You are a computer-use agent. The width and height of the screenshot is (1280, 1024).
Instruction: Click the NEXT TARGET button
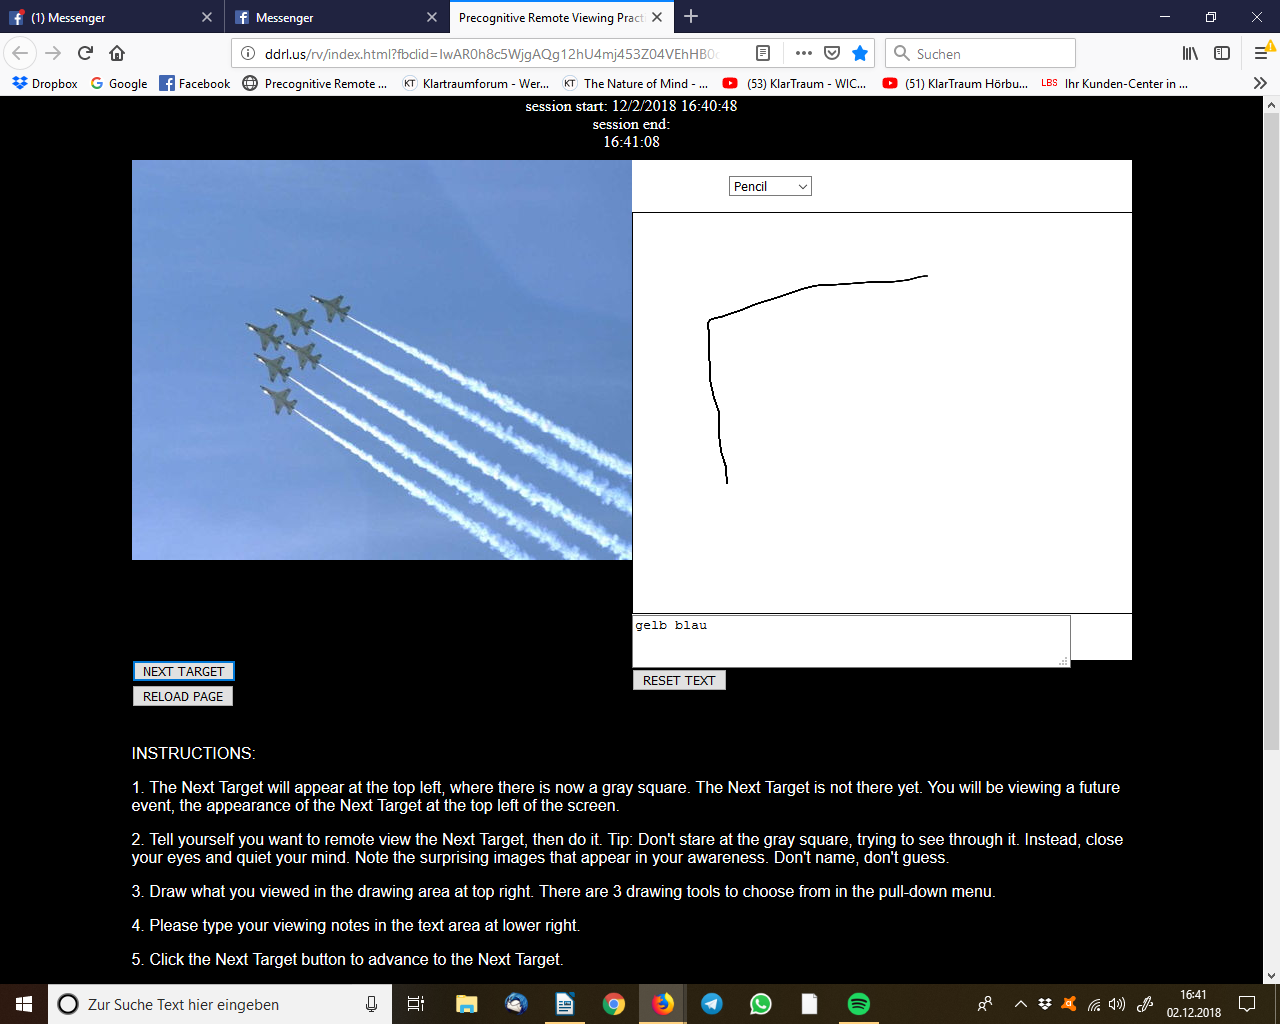click(183, 671)
